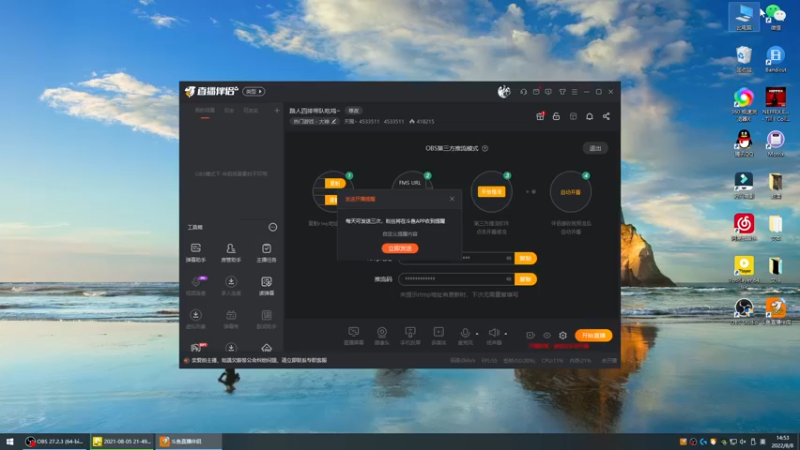This screenshot has width=800, height=450.
Task: Open the 数据助手 tool
Action: tap(266, 319)
